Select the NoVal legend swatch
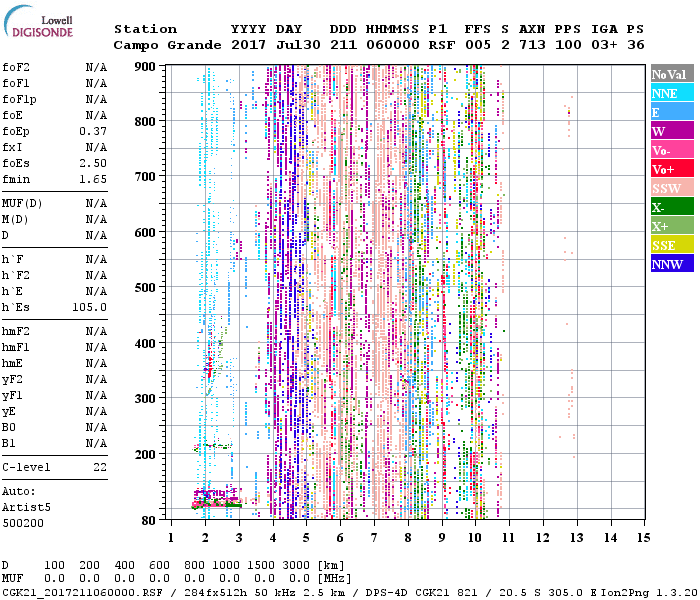 pyautogui.click(x=672, y=74)
